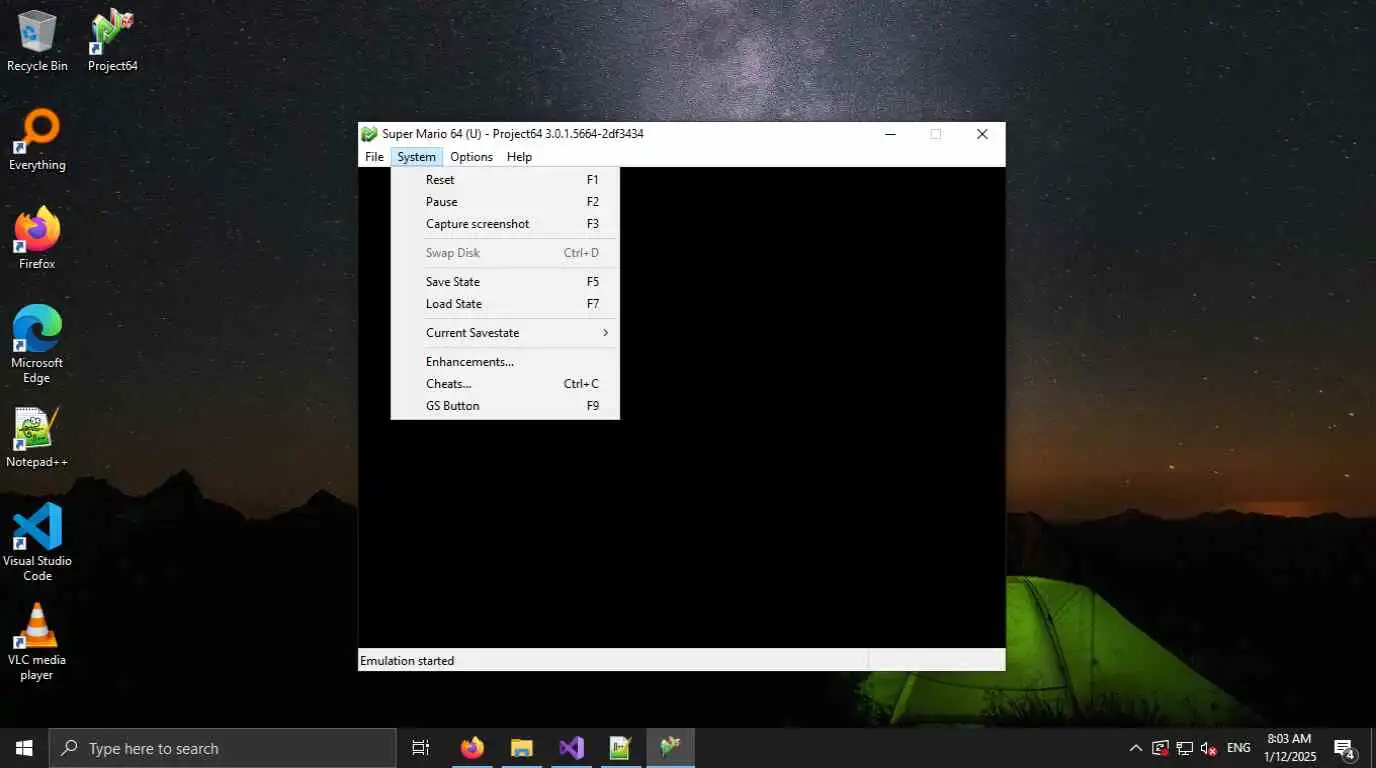The height and width of the screenshot is (768, 1376).
Task: Open the notification center icon
Action: 1344,748
